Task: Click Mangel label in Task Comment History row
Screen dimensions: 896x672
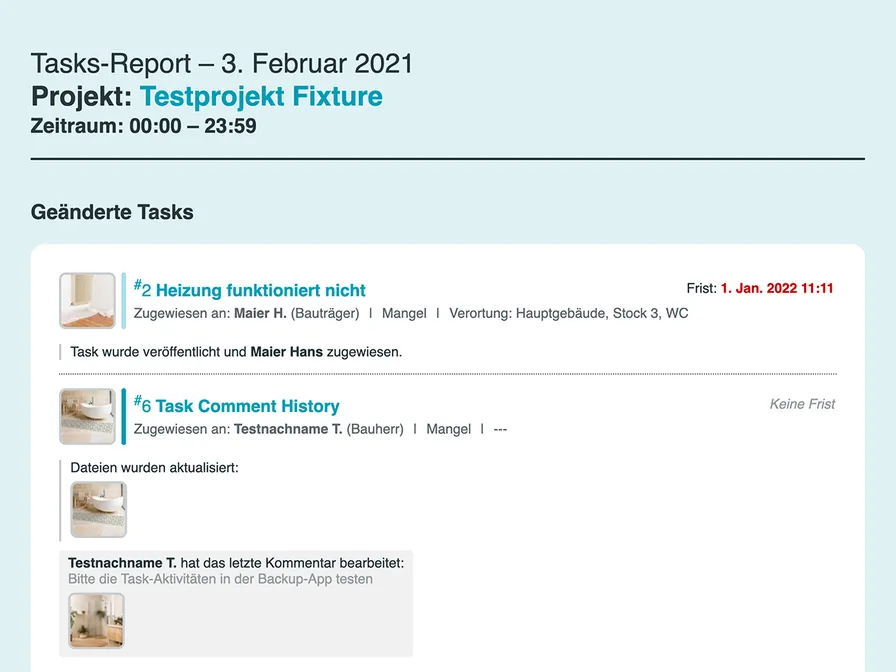Action: 449,429
